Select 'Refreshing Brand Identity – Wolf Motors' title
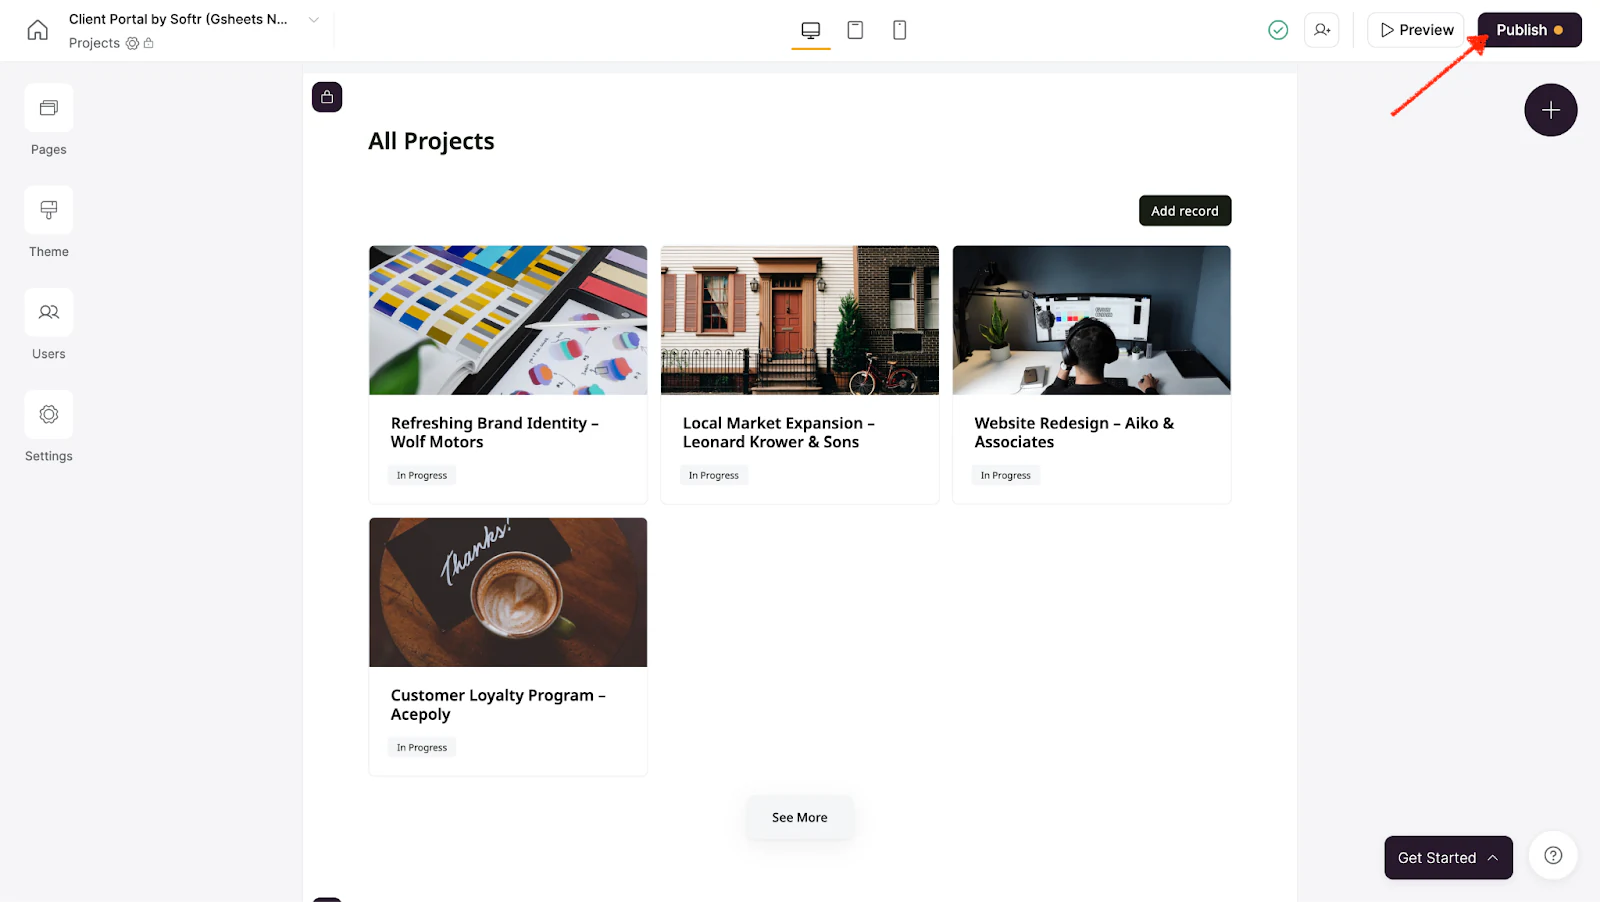Viewport: 1600px width, 902px height. click(x=495, y=433)
